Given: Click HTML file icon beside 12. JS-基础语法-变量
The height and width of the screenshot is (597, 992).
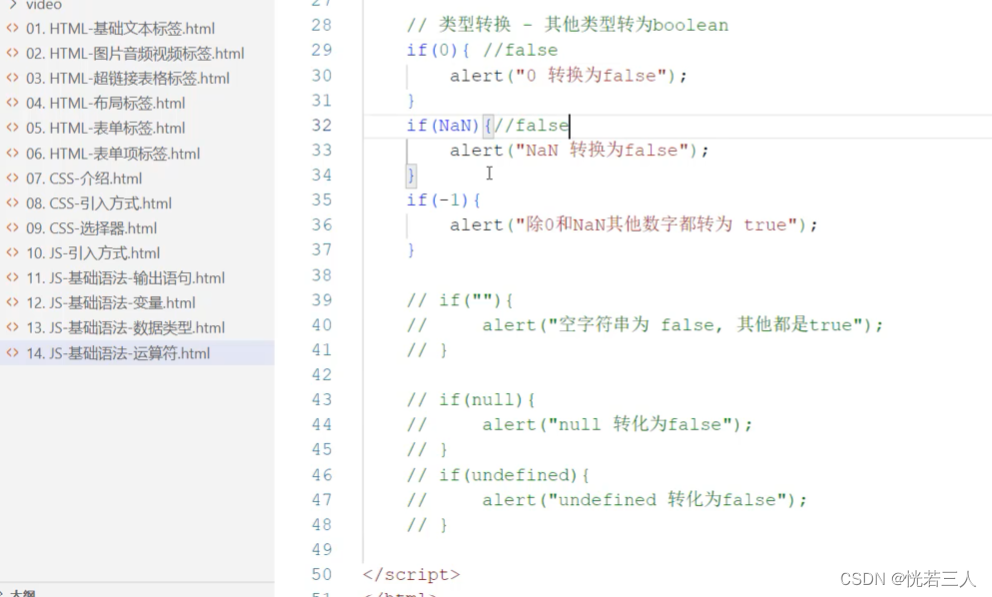Looking at the screenshot, I should (x=12, y=302).
